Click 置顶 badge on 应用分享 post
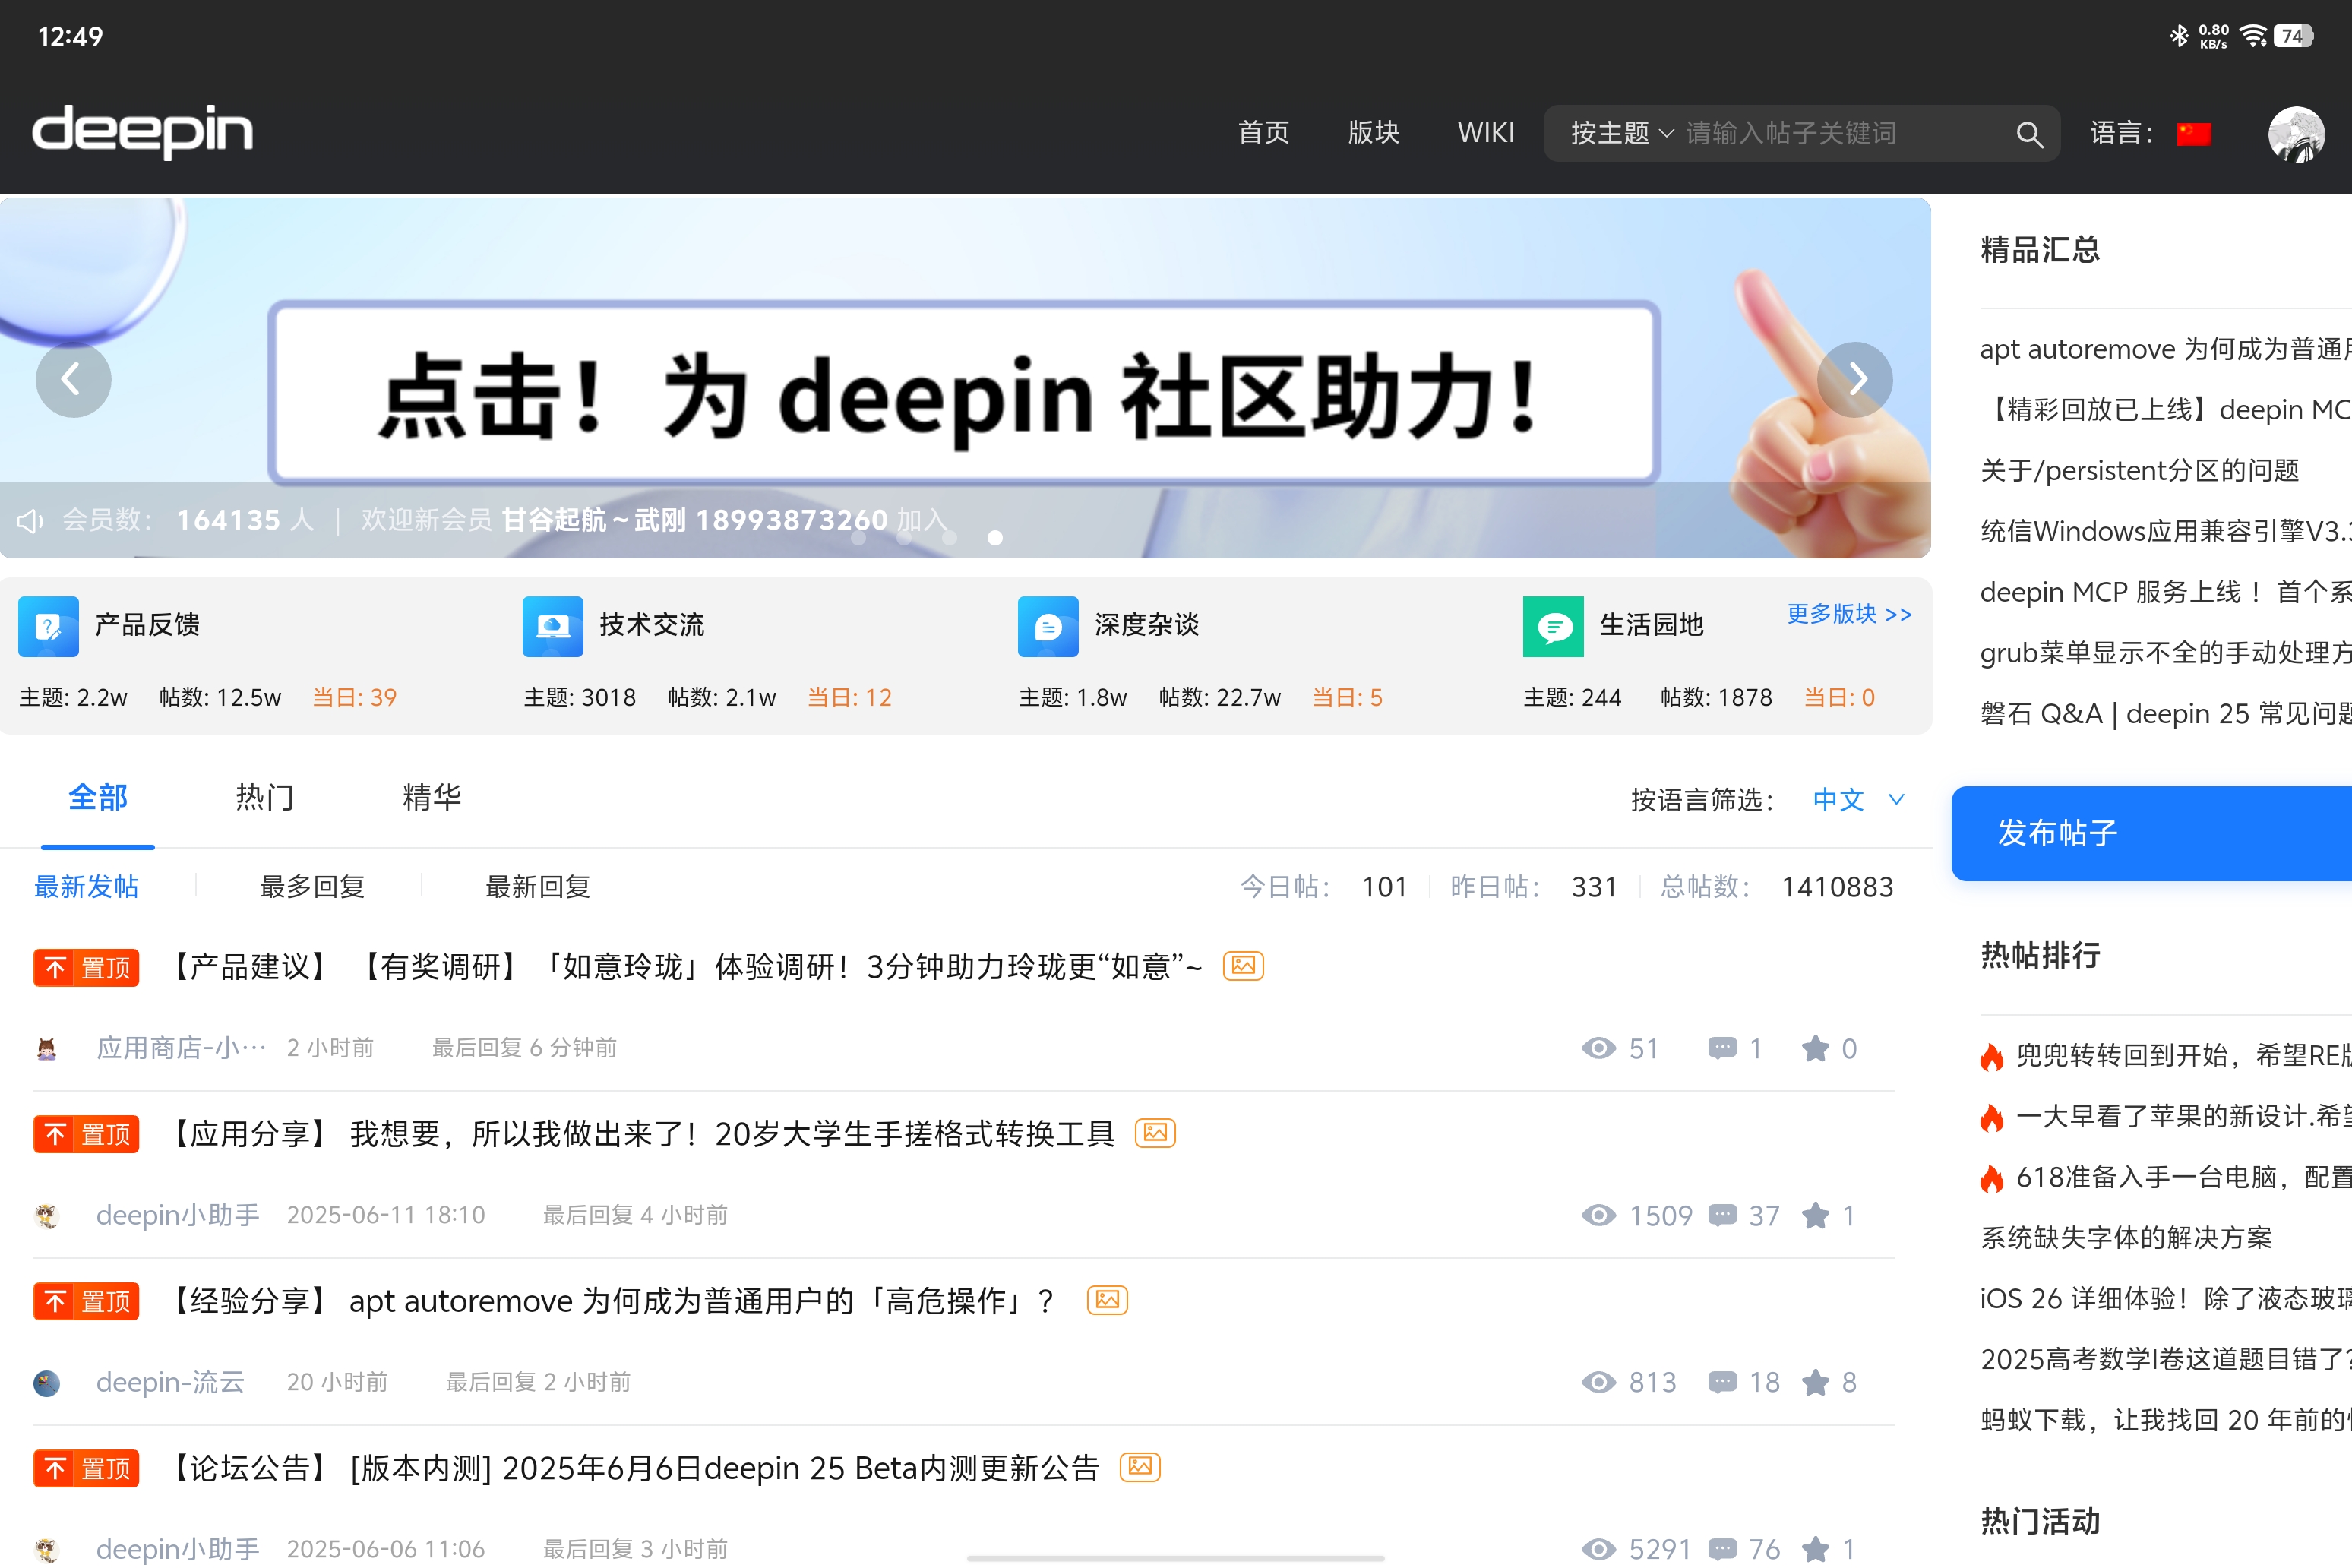Image resolution: width=2352 pixels, height=1568 pixels. pyautogui.click(x=86, y=1134)
